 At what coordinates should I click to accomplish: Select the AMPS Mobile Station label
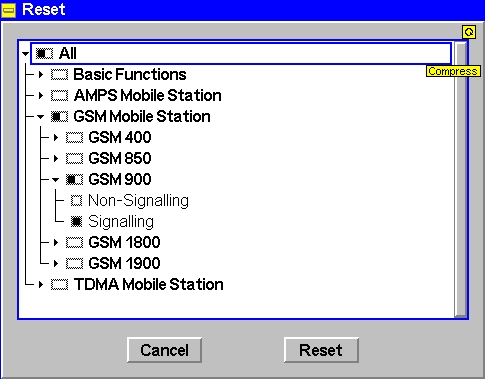[148, 95]
